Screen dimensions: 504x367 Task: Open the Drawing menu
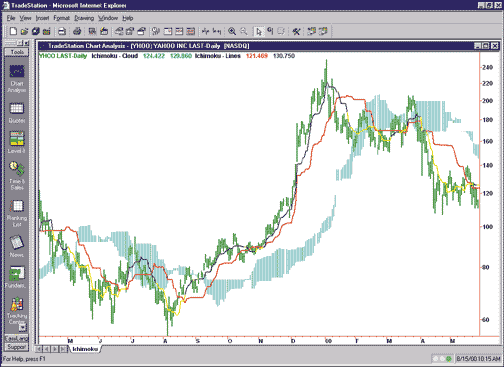(84, 18)
